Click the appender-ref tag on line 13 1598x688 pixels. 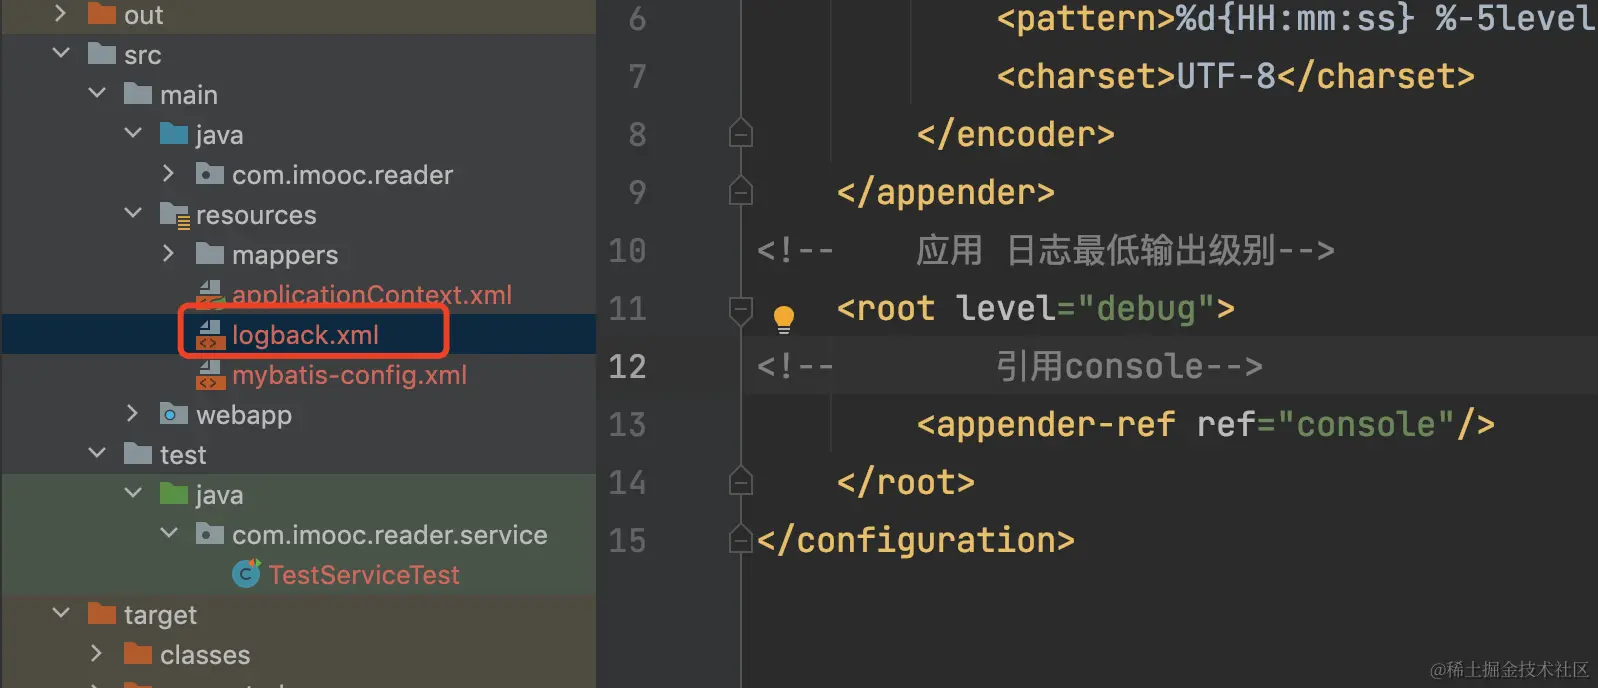click(1045, 425)
